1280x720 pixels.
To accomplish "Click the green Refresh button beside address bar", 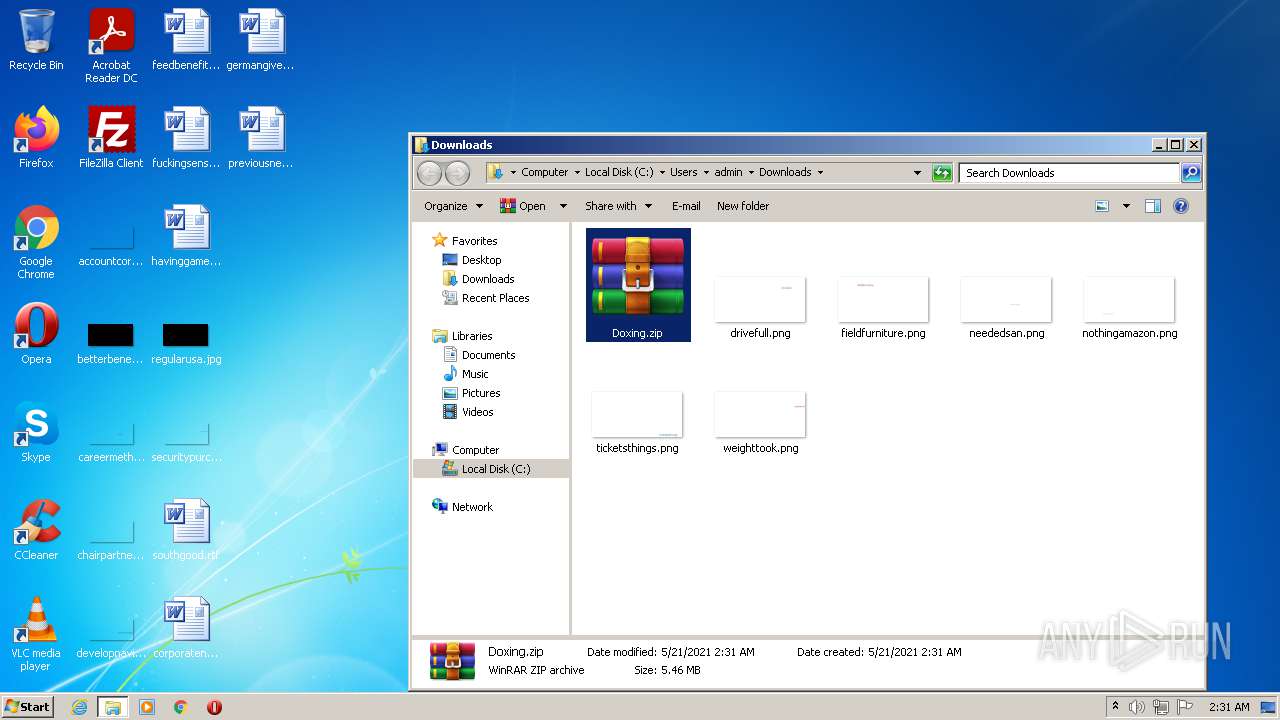I will 942,173.
